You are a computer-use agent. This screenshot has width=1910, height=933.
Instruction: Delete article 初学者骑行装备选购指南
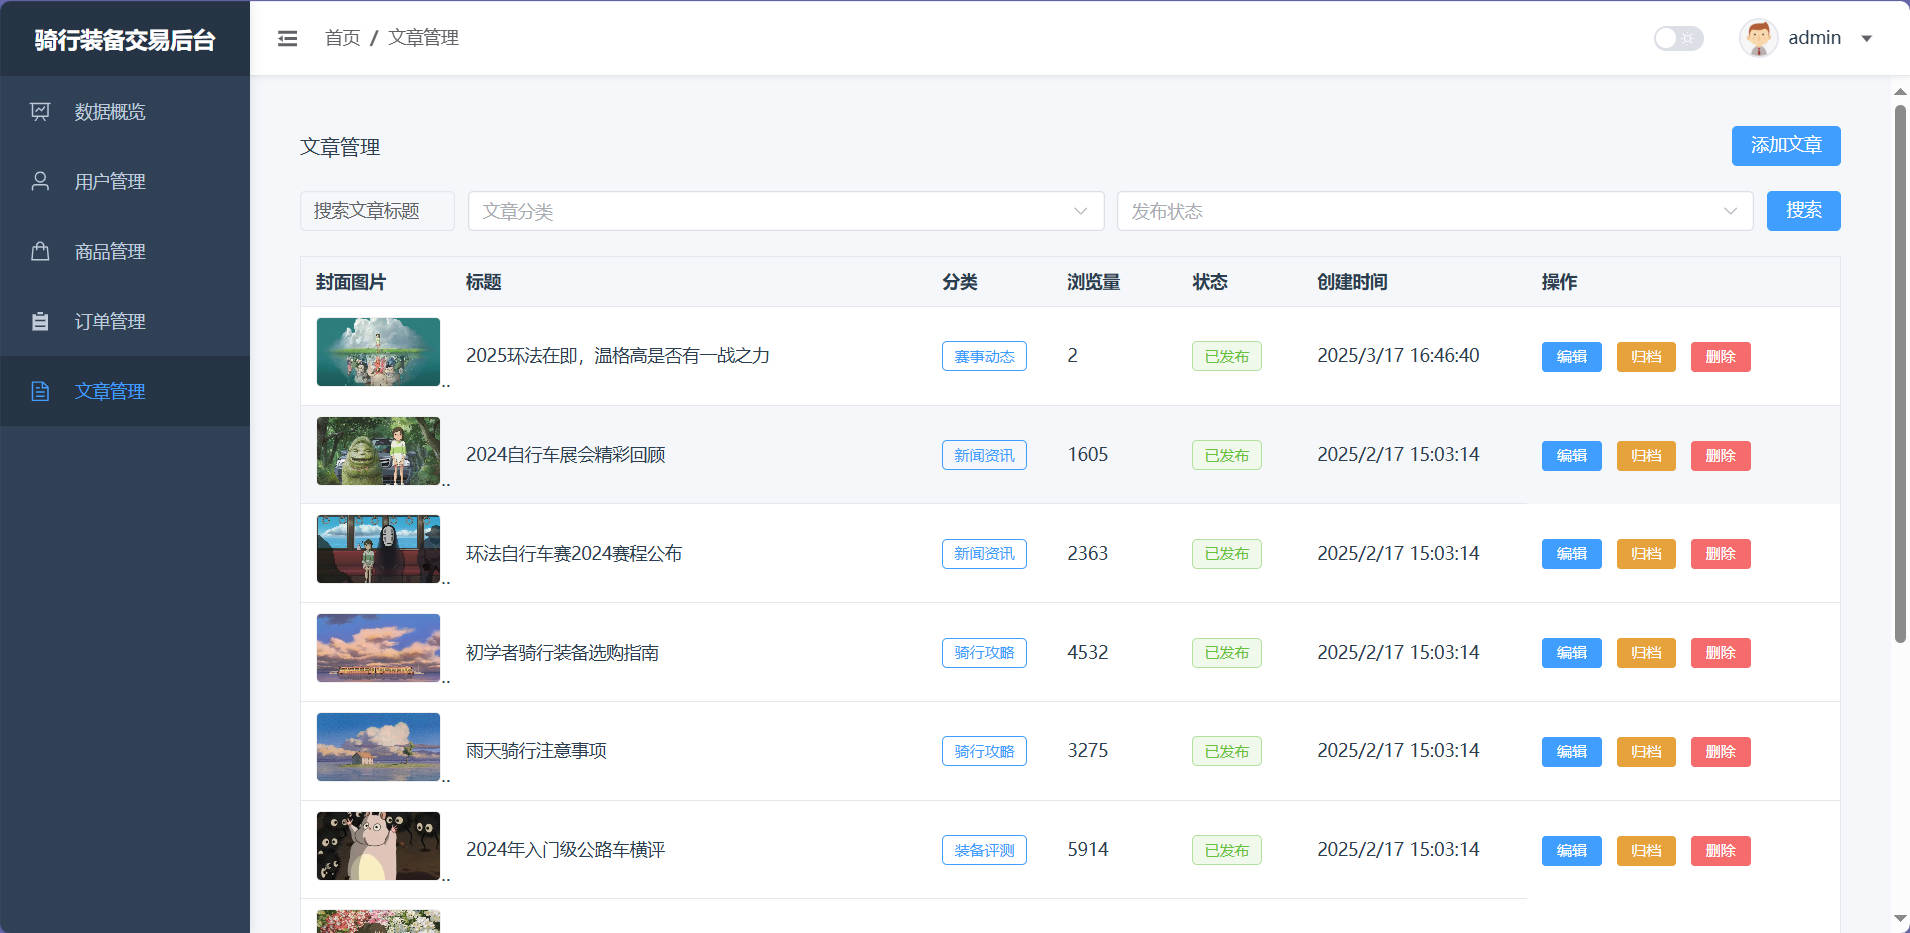pos(1720,653)
